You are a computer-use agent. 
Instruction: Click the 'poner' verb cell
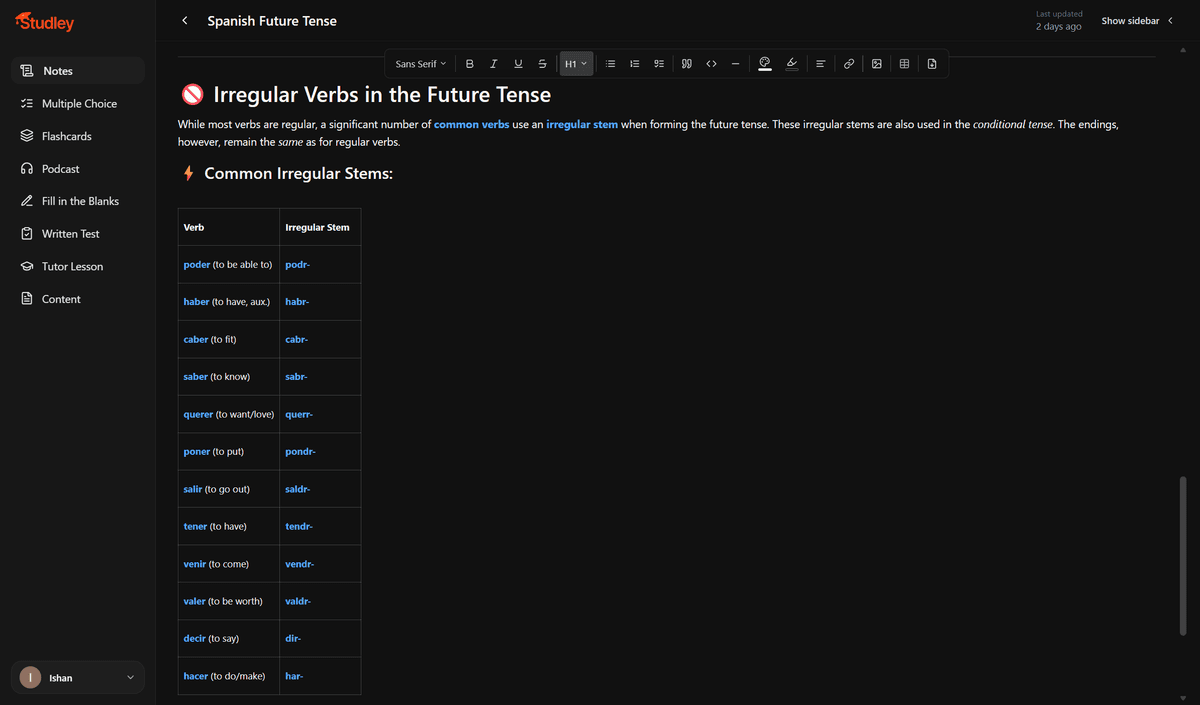pos(228,452)
